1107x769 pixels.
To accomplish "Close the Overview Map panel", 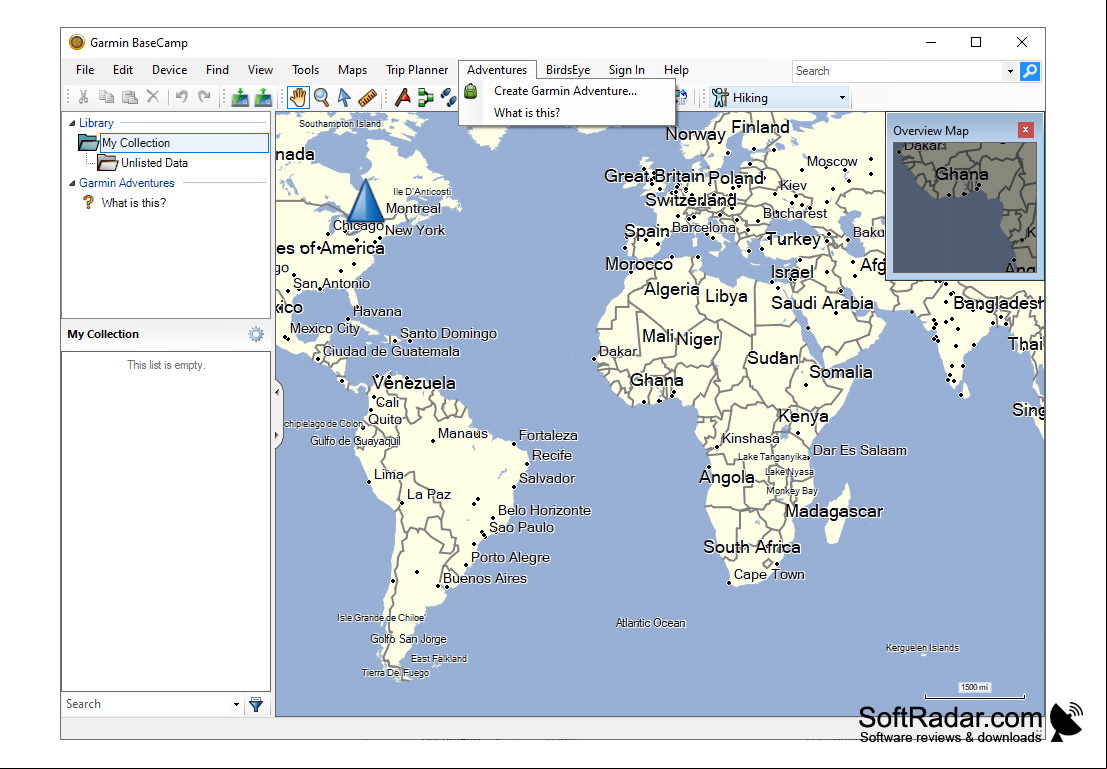I will 1025,130.
